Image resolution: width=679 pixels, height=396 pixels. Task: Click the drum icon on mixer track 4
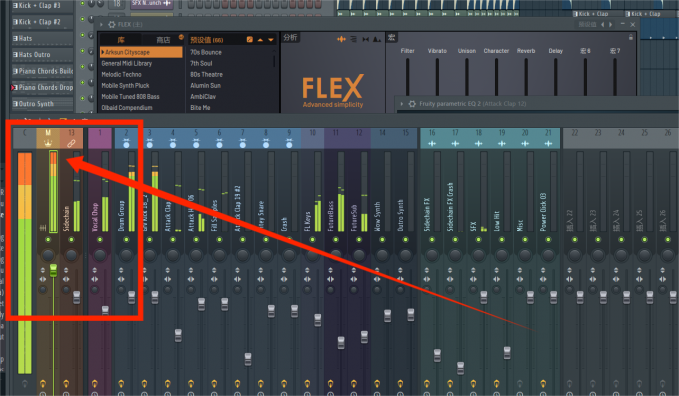tap(173, 143)
